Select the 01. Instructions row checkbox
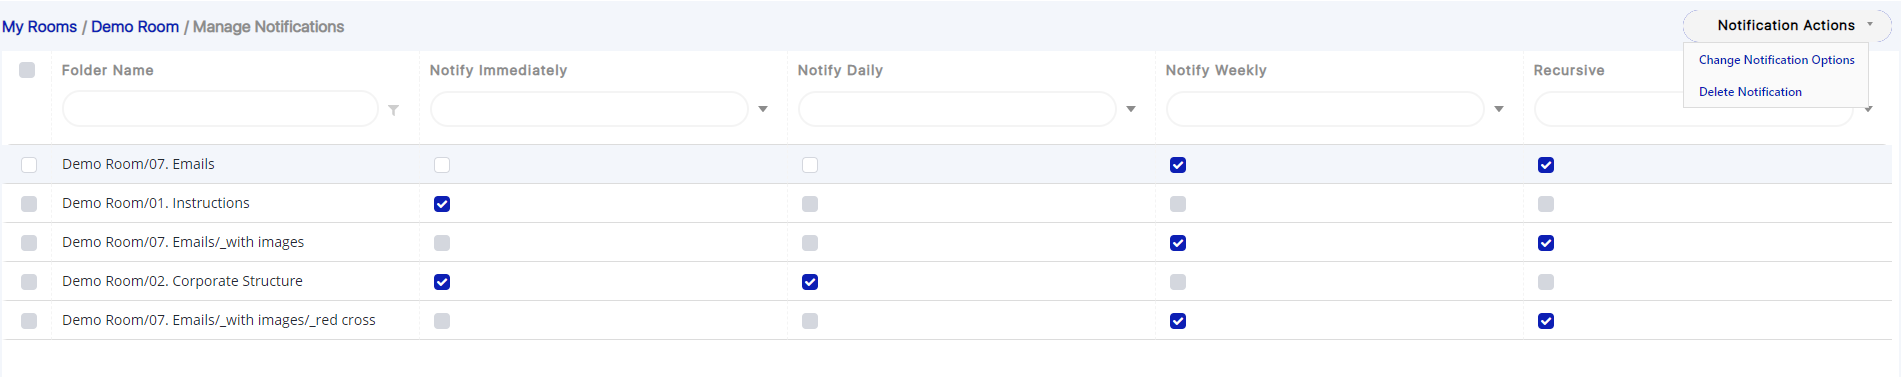The image size is (1901, 377). point(29,204)
